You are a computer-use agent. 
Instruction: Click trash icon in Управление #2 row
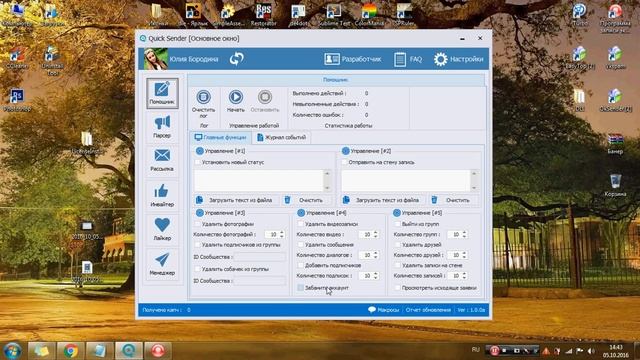pos(434,200)
